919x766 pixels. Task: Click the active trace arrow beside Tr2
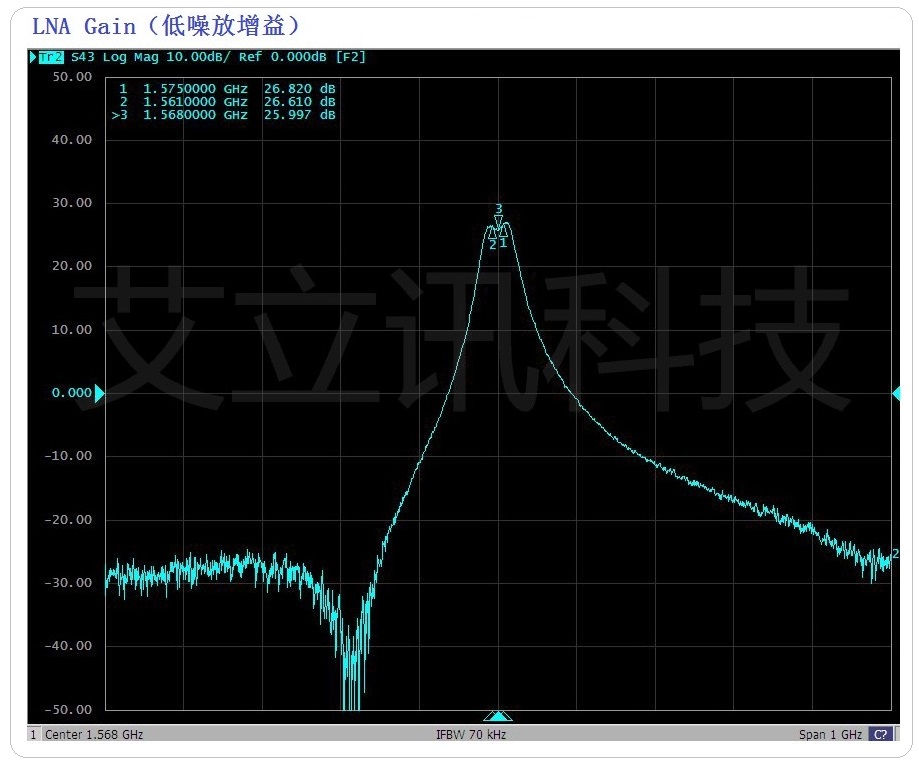33,57
